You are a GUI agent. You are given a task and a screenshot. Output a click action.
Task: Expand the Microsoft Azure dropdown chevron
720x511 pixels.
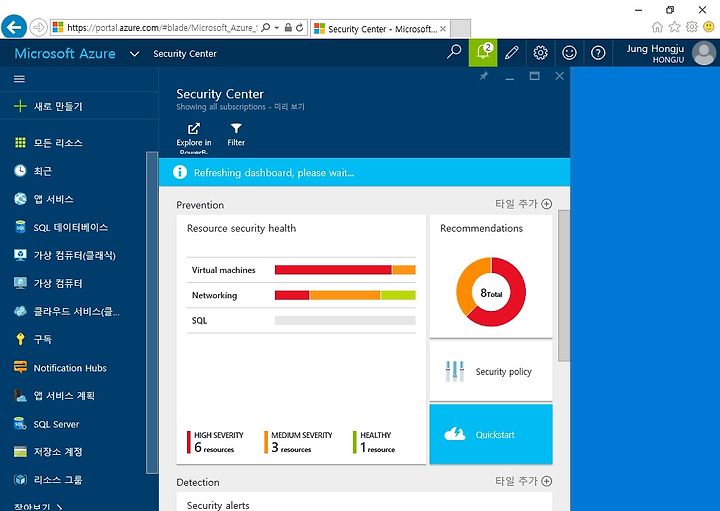point(134,54)
